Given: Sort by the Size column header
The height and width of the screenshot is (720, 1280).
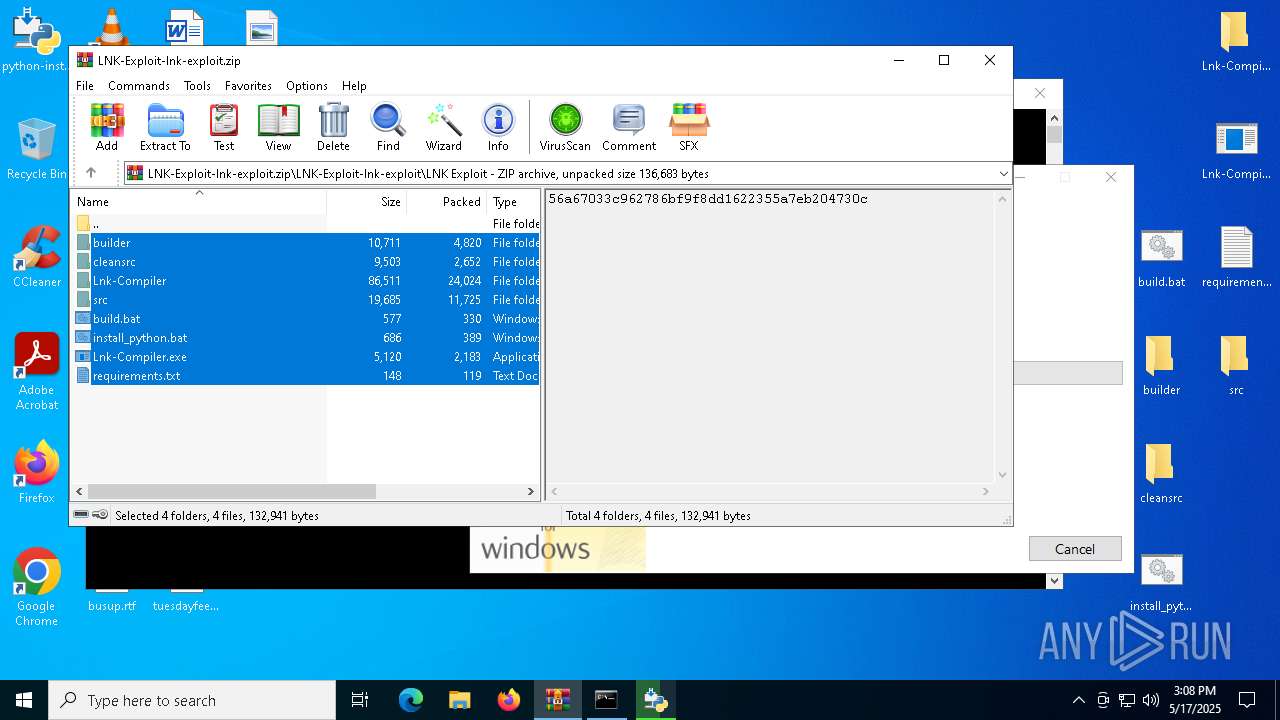Looking at the screenshot, I should [x=366, y=202].
